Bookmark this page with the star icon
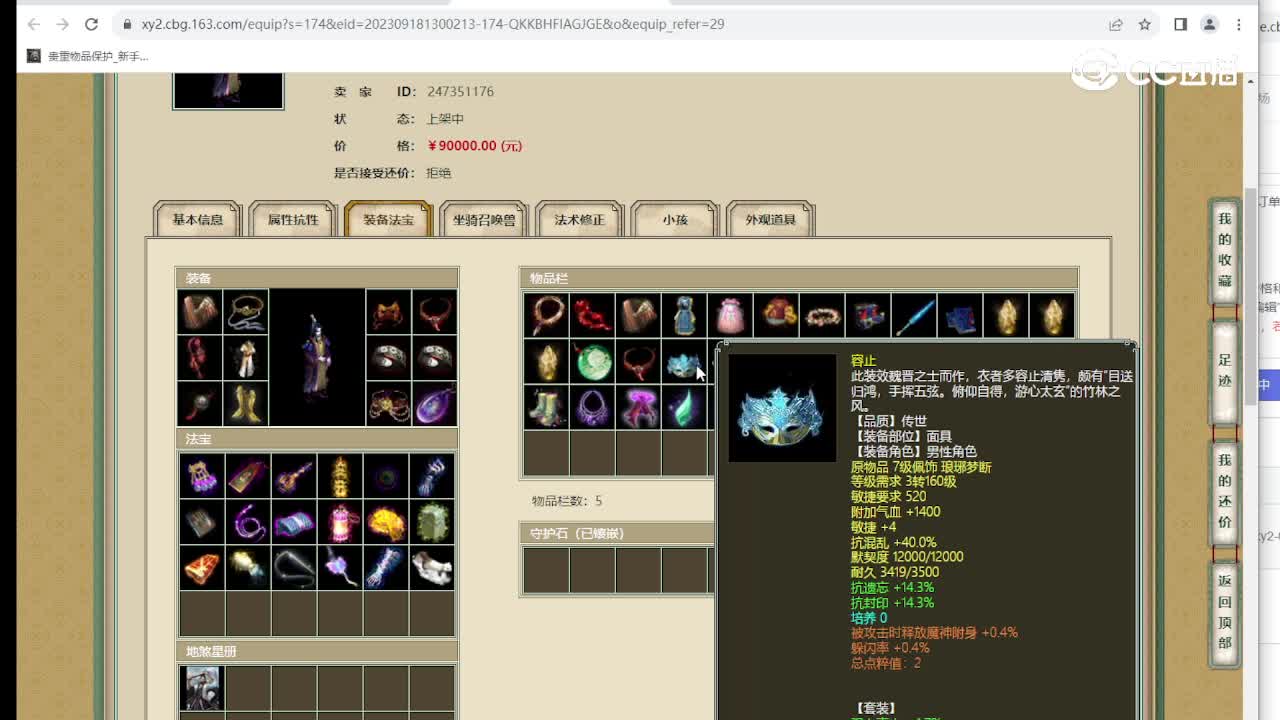1280x720 pixels. 1145,24
